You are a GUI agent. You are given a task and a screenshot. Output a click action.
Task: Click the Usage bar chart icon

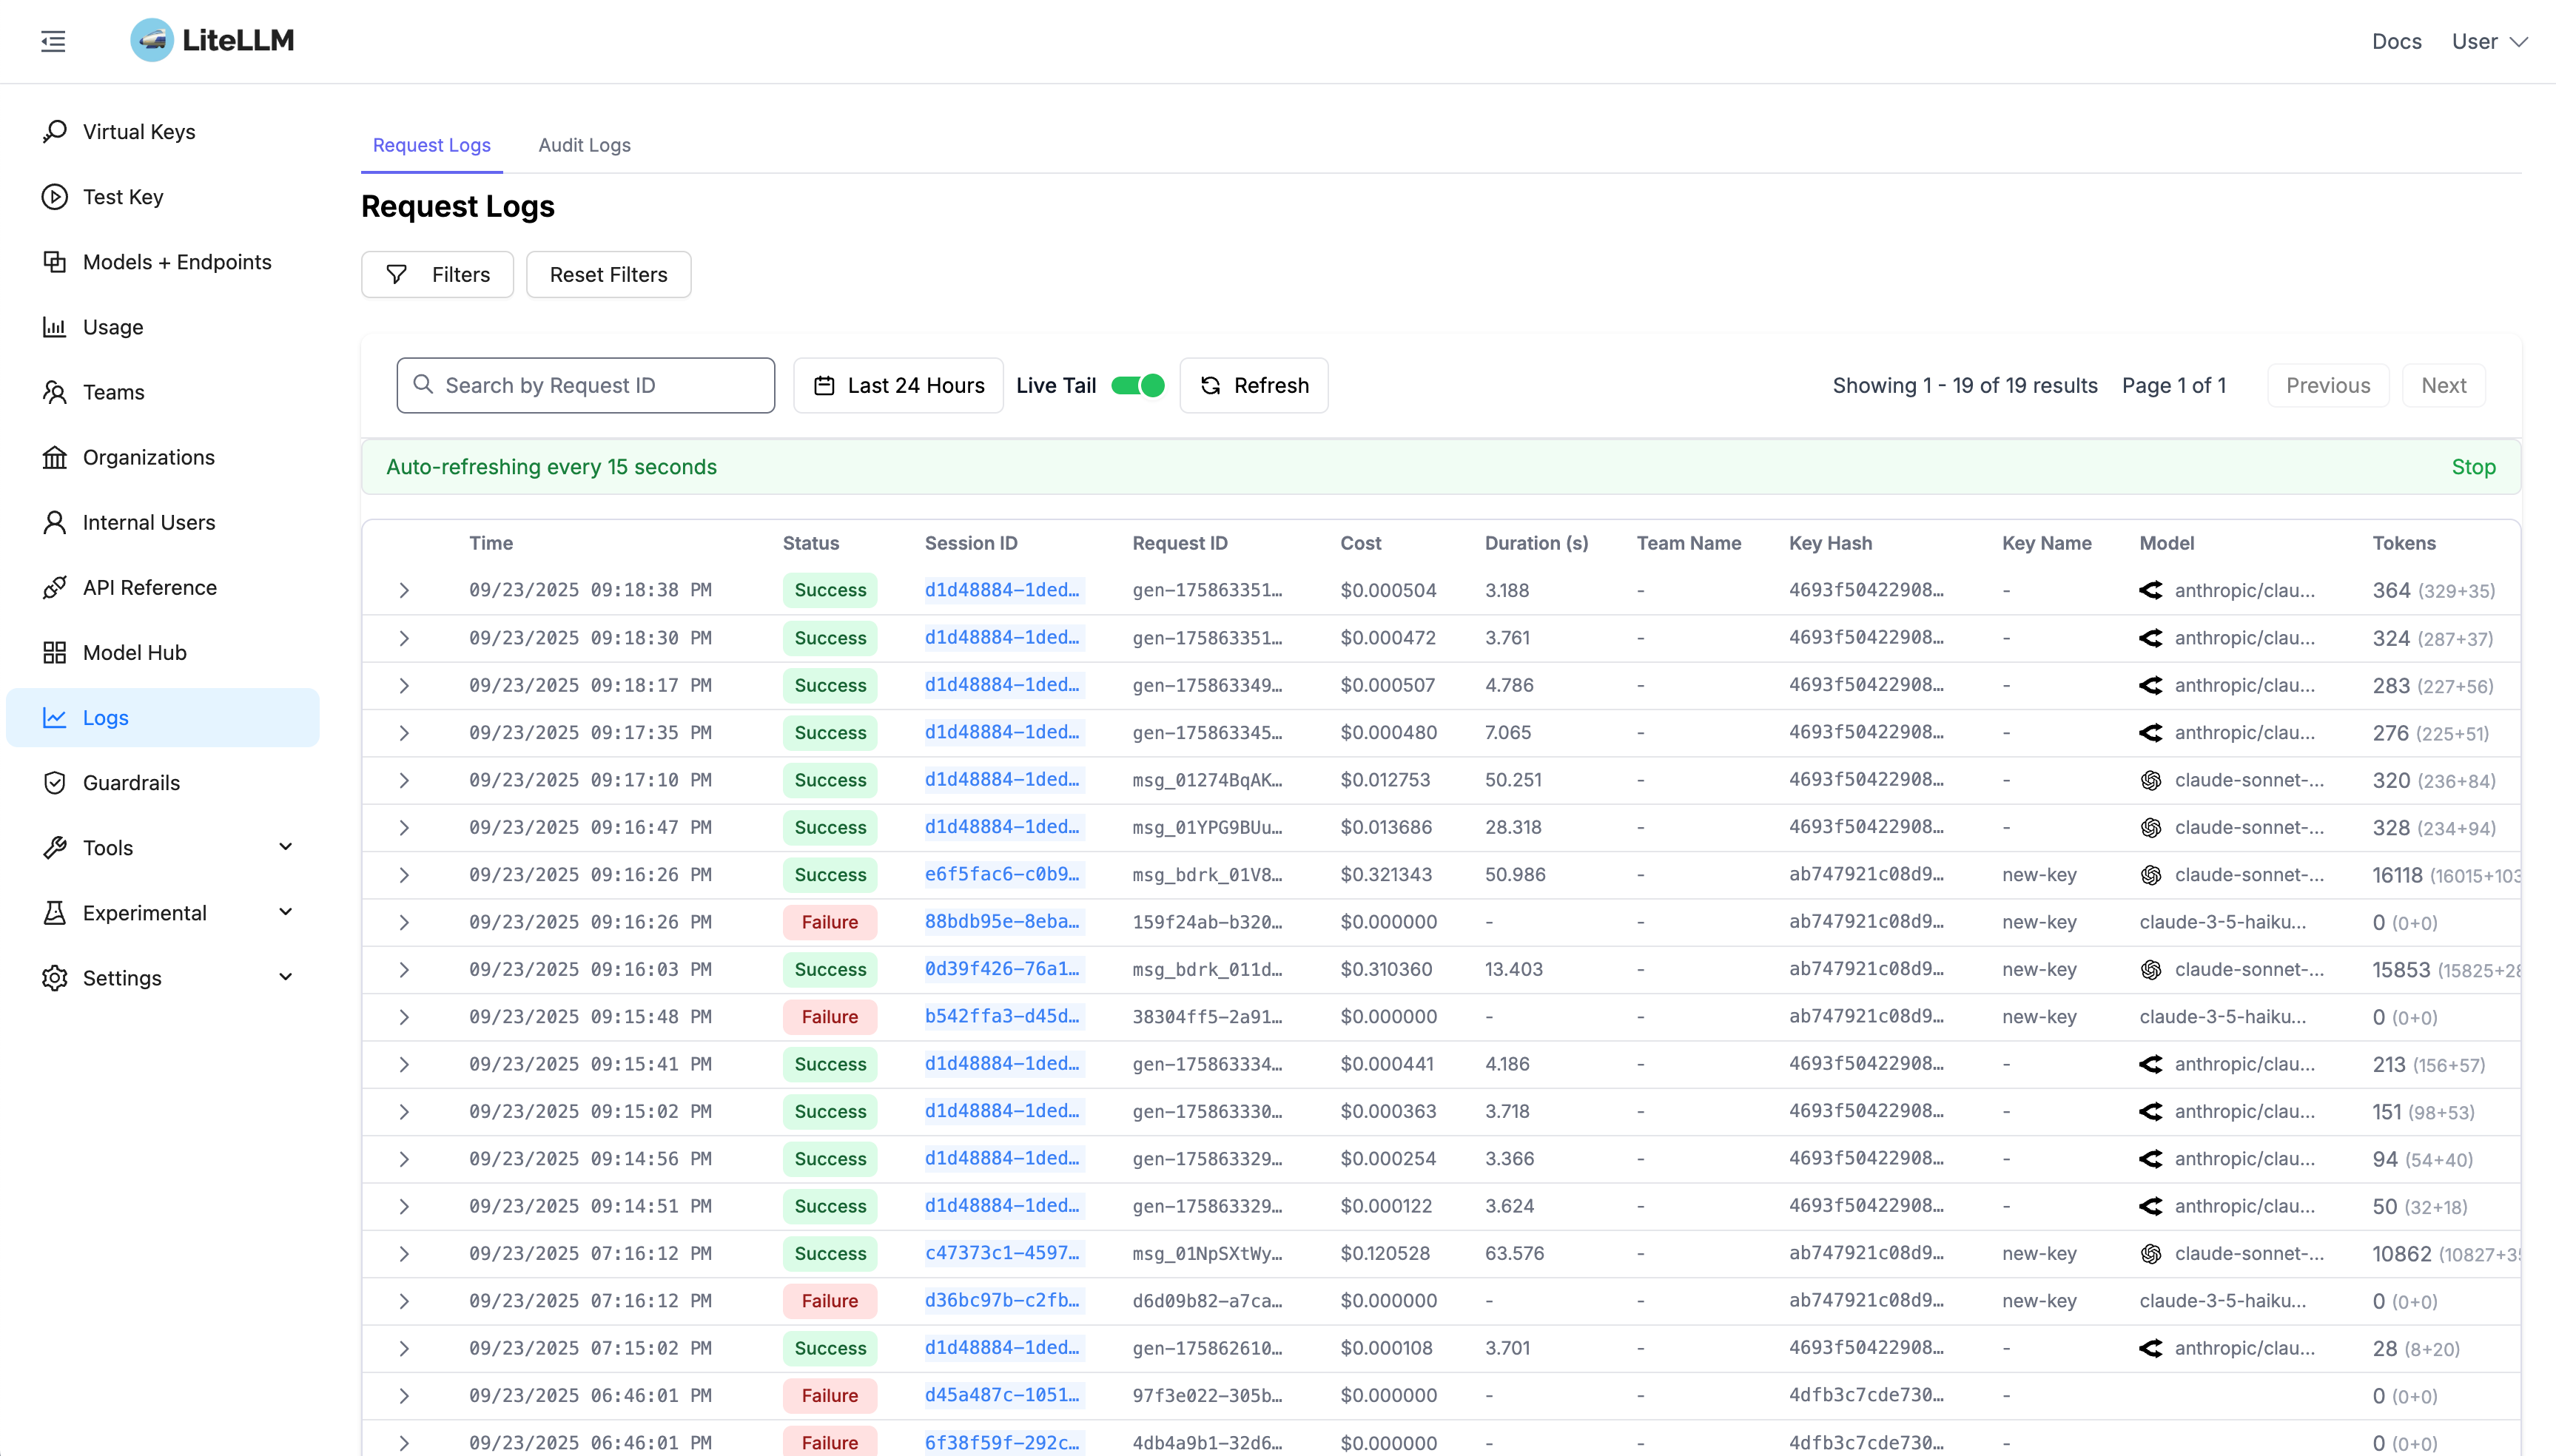click(55, 326)
